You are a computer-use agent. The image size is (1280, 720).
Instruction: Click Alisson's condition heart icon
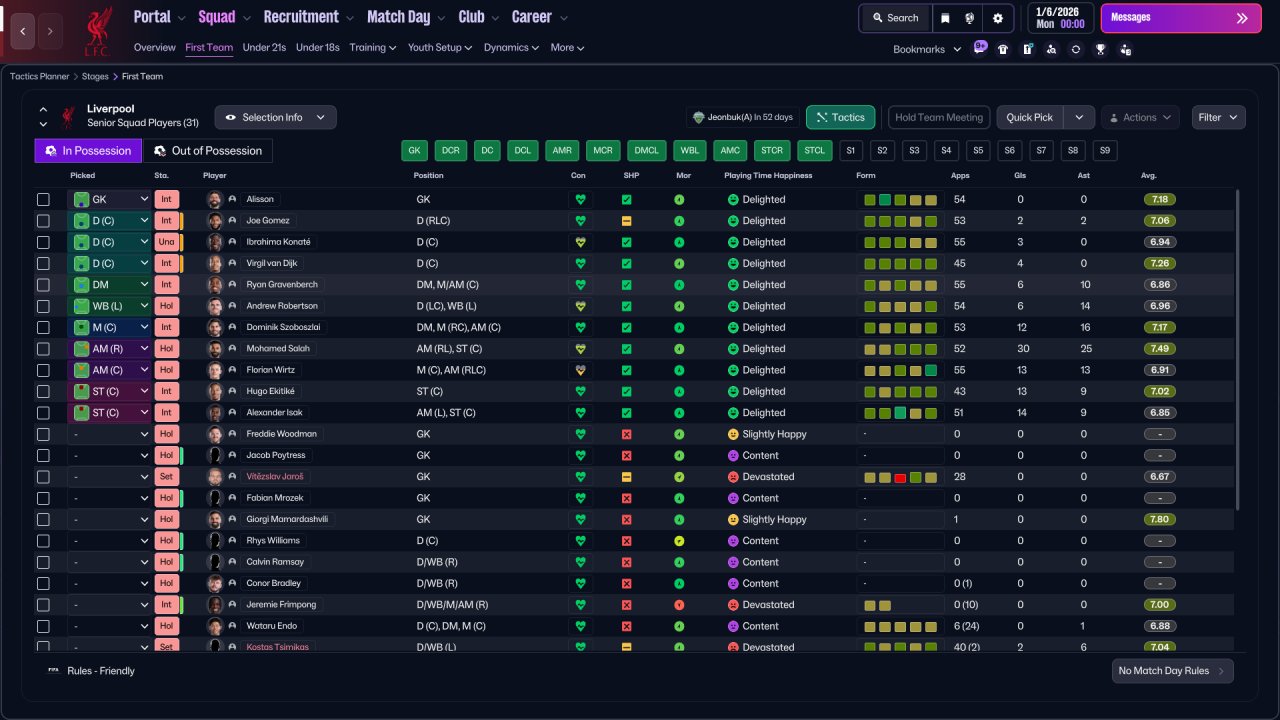(579, 199)
